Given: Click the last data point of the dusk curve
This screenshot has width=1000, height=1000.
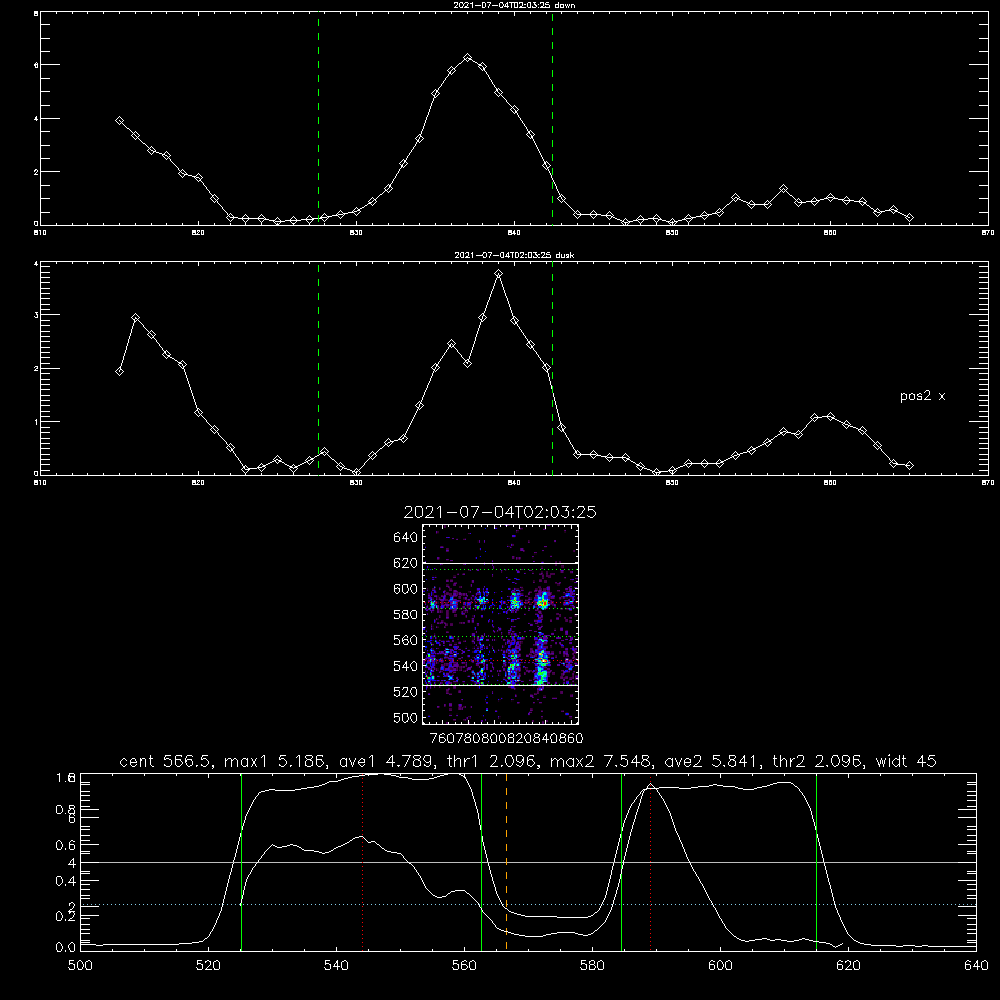Looking at the screenshot, I should [x=909, y=466].
